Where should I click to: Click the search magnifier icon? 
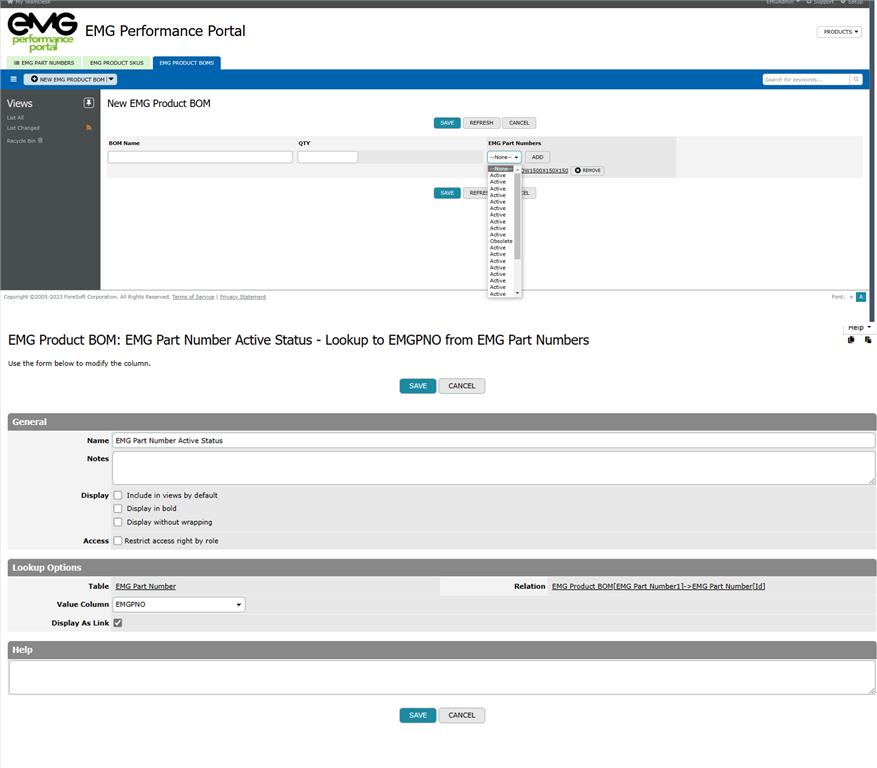(x=856, y=79)
